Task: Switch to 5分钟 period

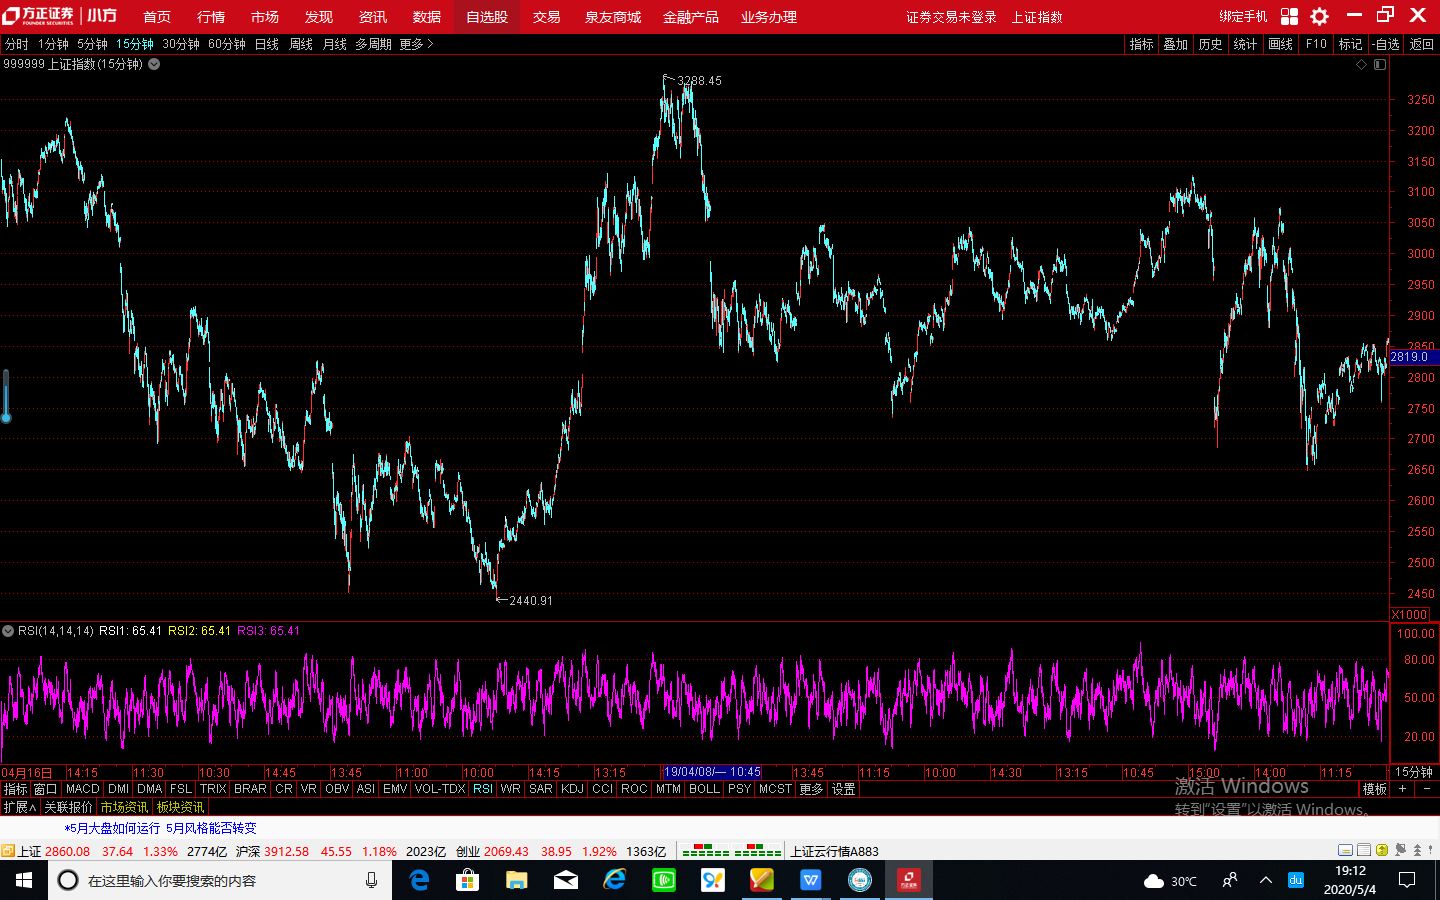Action: point(92,44)
